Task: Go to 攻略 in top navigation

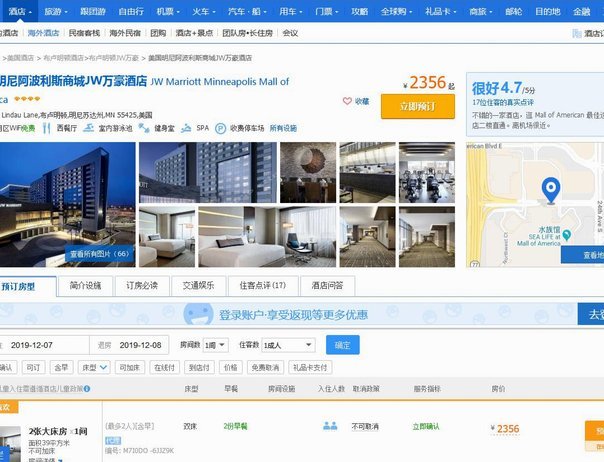Action: (x=359, y=12)
